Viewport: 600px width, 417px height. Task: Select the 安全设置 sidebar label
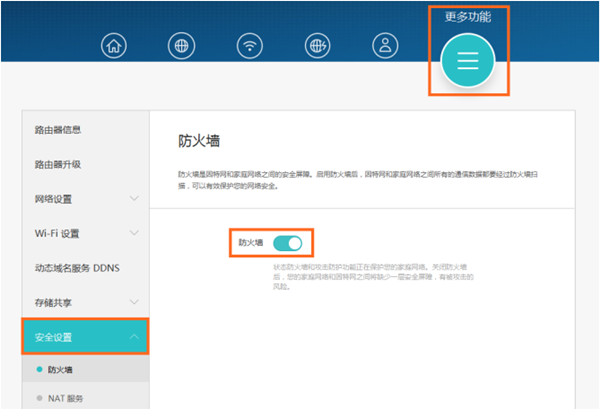(x=58, y=337)
